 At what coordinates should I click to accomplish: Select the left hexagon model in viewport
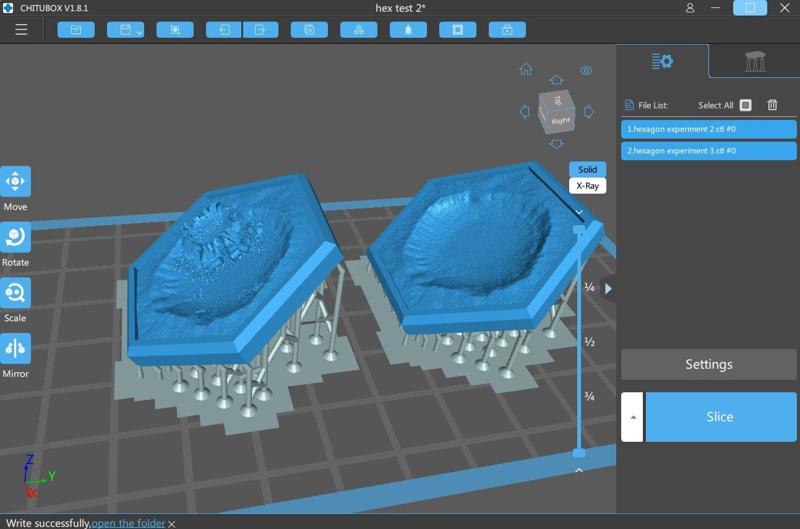(x=235, y=270)
